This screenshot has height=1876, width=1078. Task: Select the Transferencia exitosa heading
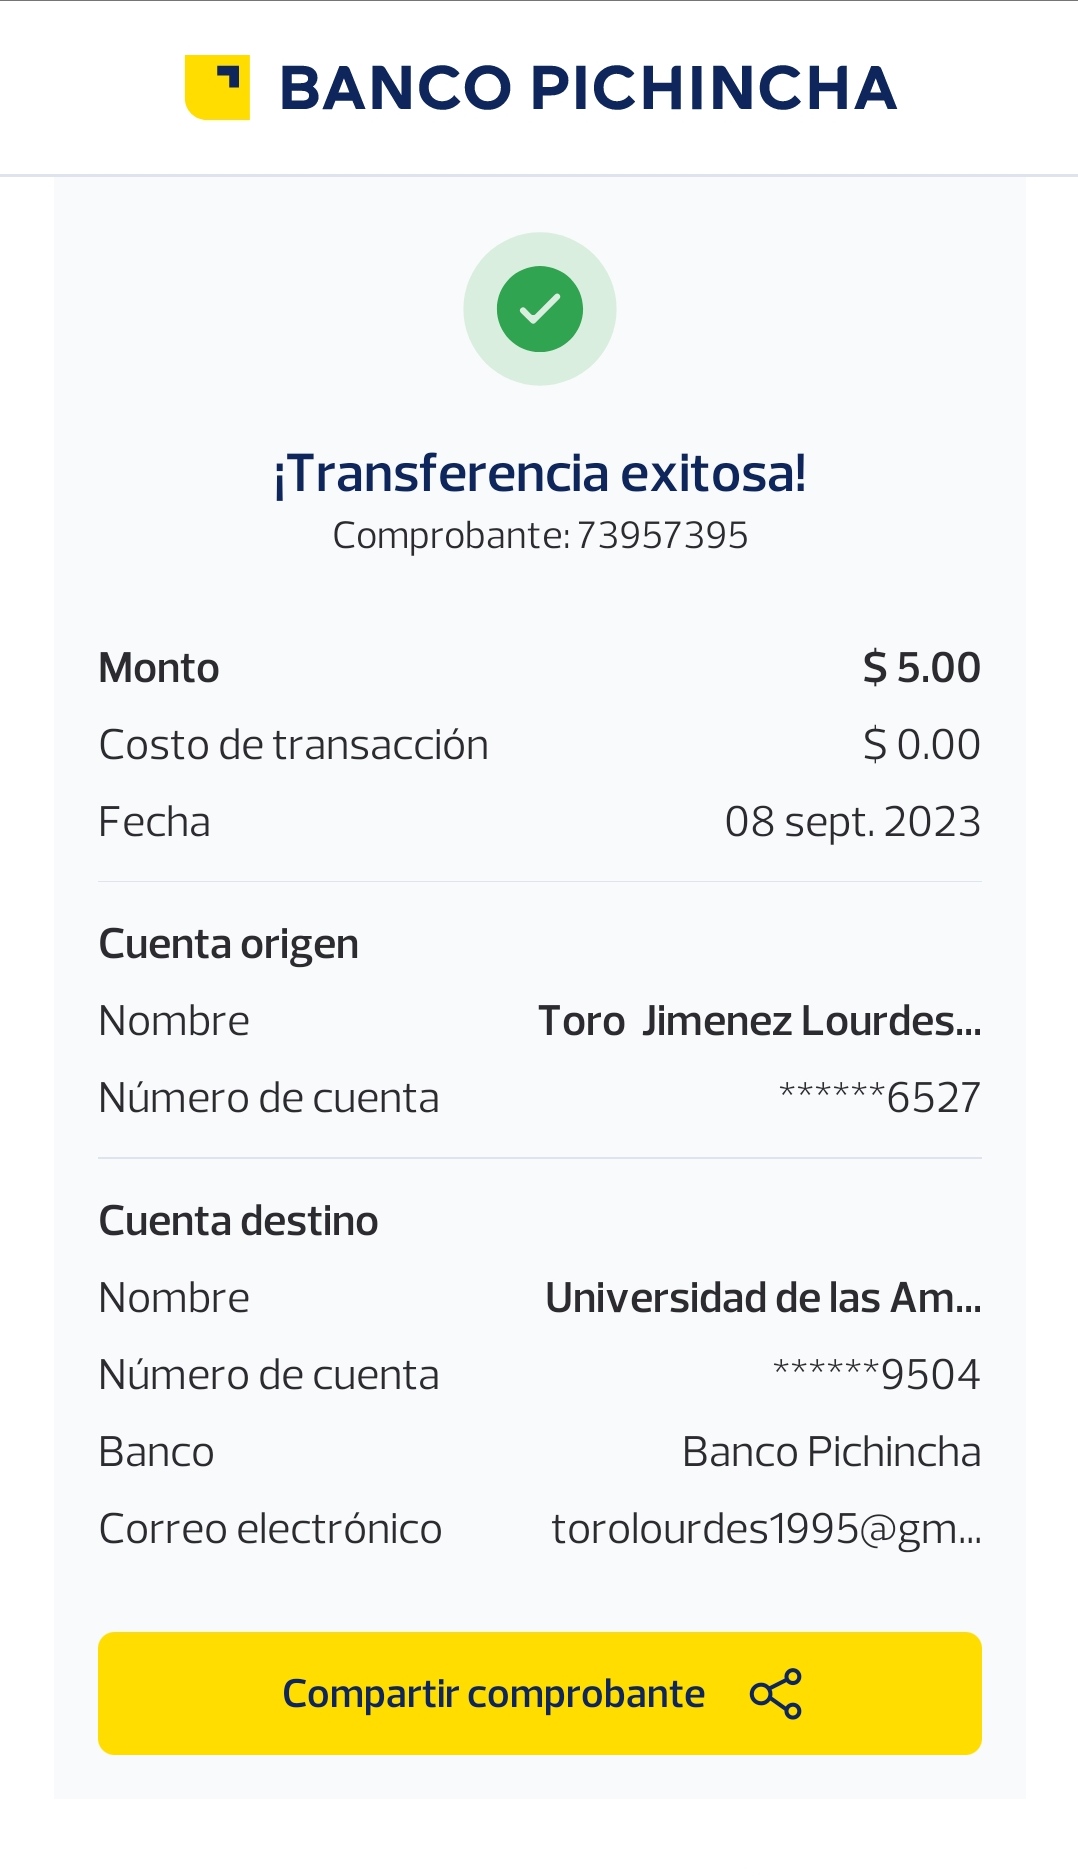(x=540, y=474)
